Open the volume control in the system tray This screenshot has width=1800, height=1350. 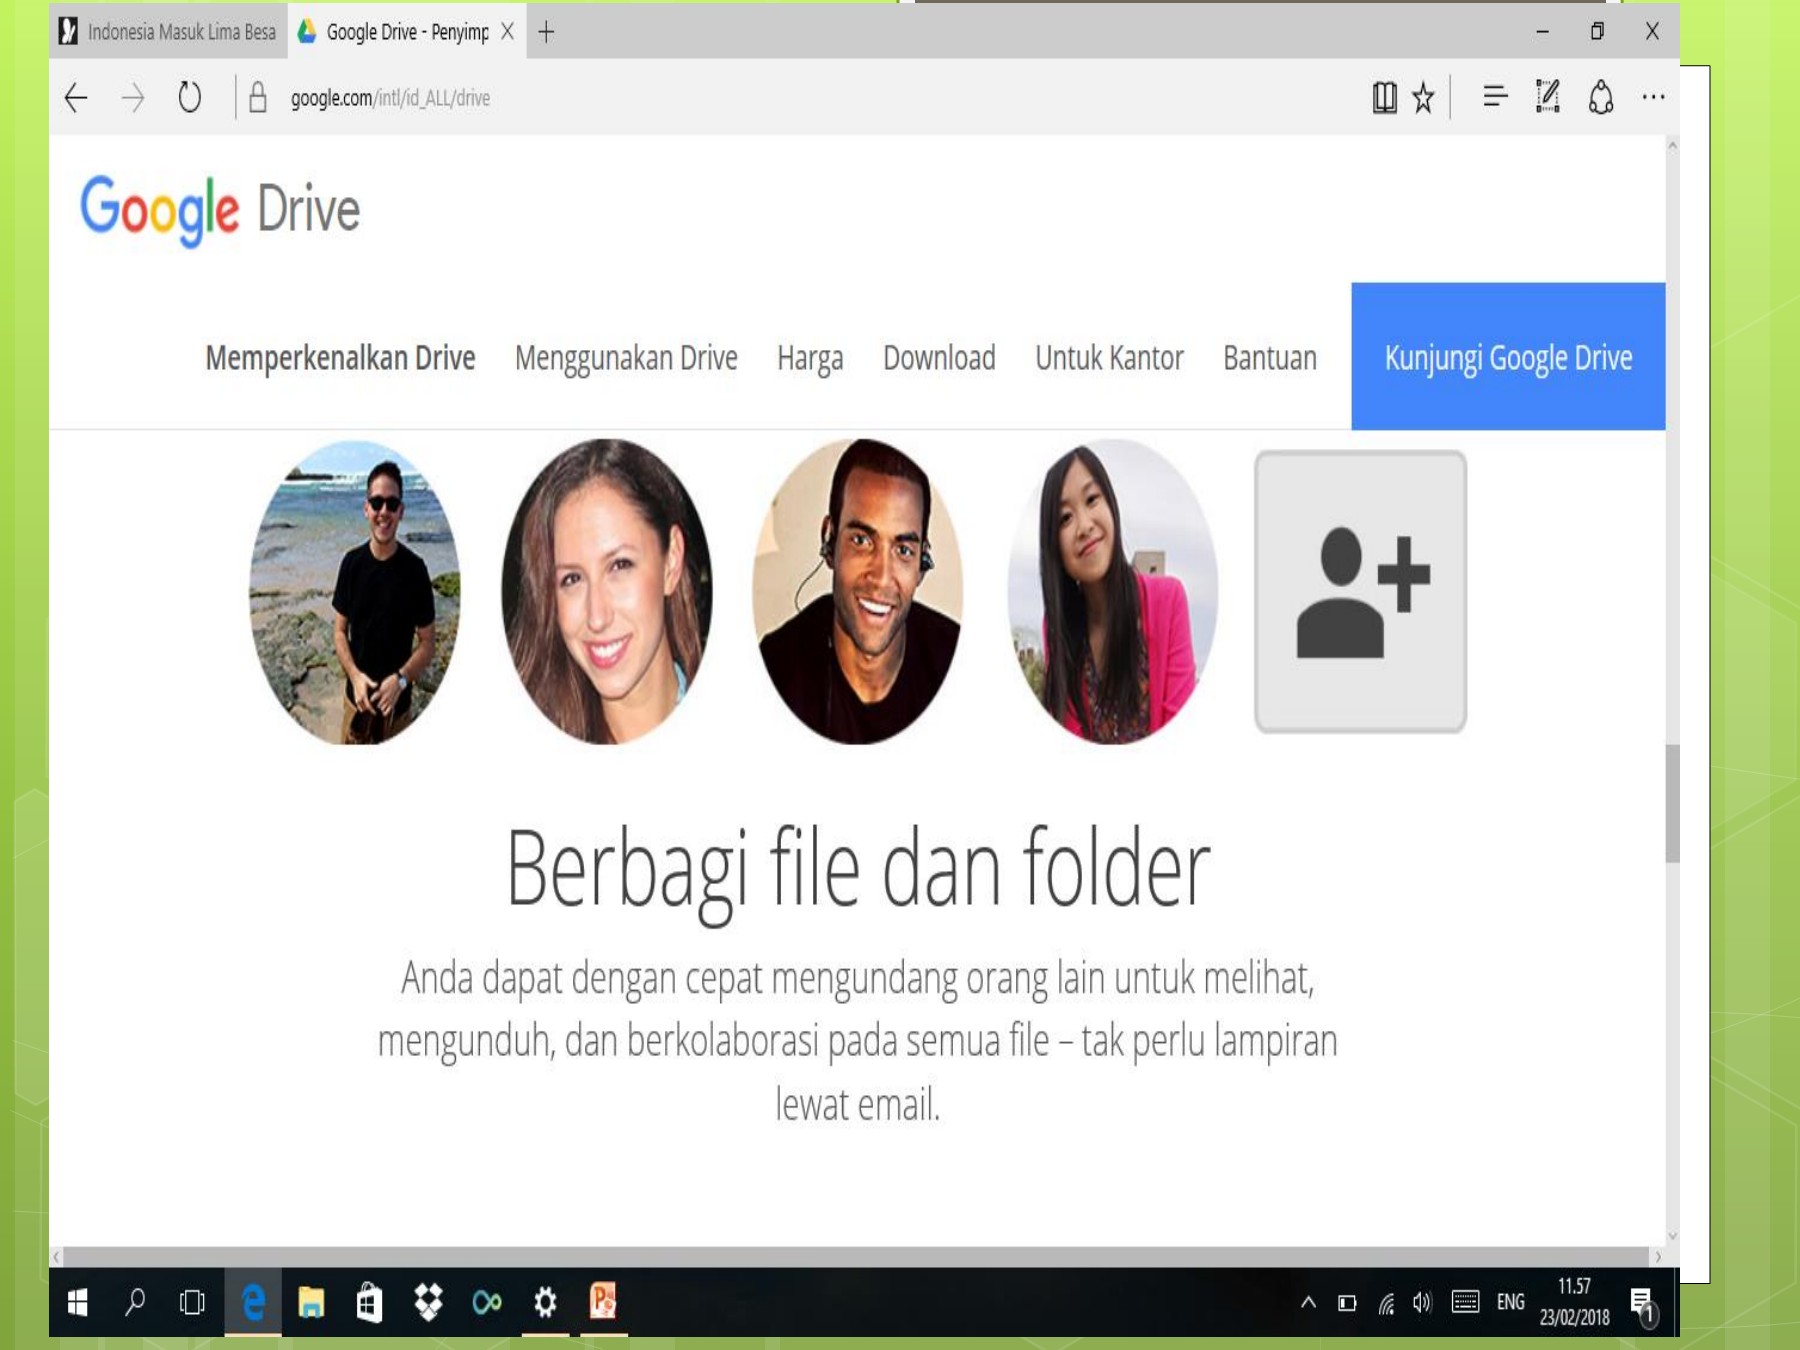pos(1422,1301)
